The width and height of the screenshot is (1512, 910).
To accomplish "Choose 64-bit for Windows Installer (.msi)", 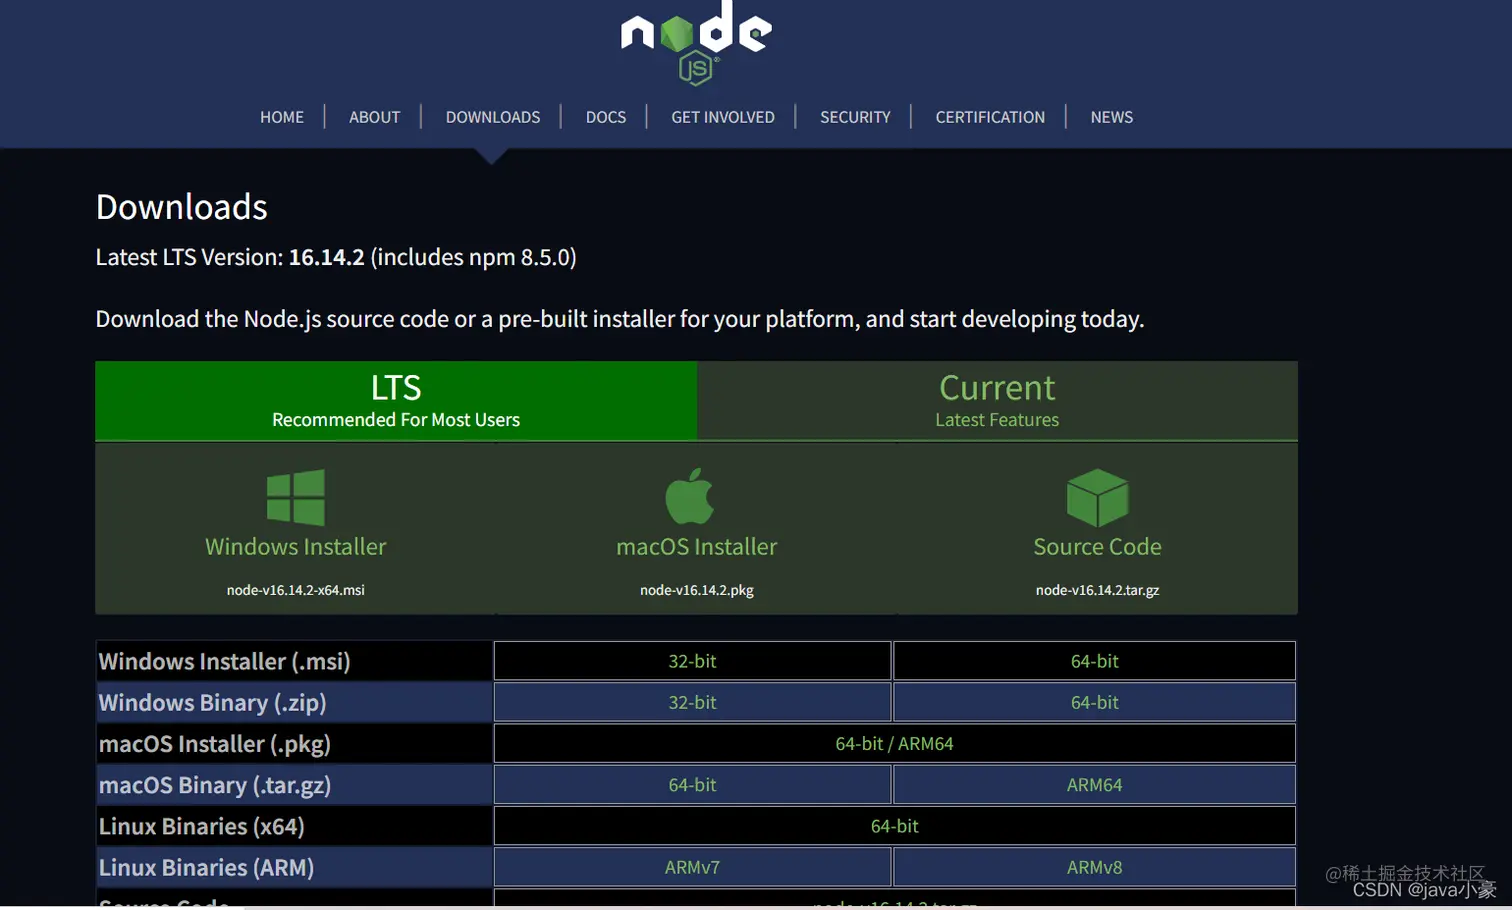I will (x=1095, y=661).
